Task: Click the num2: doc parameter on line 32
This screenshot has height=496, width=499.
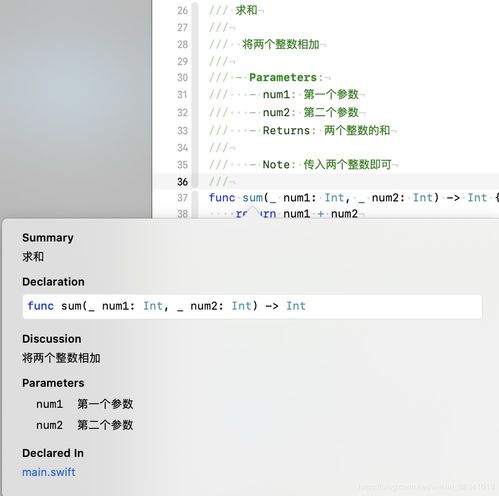Action: click(279, 112)
